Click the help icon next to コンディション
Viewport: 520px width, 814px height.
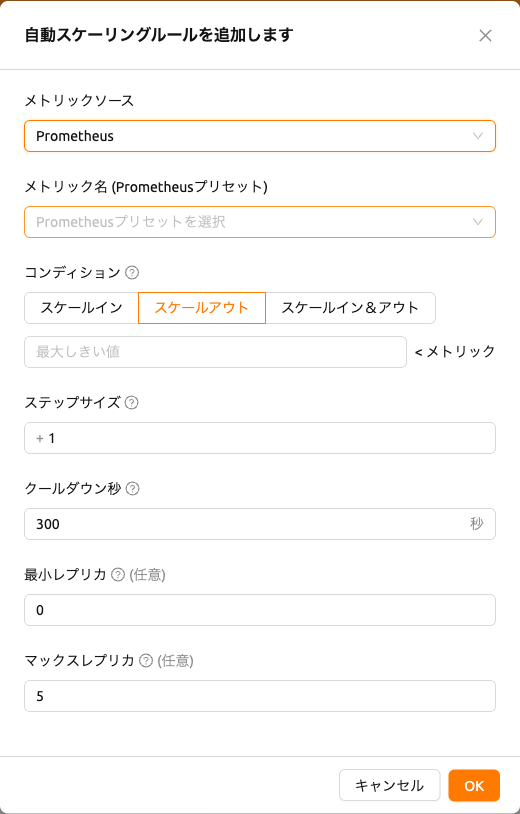pyautogui.click(x=132, y=273)
